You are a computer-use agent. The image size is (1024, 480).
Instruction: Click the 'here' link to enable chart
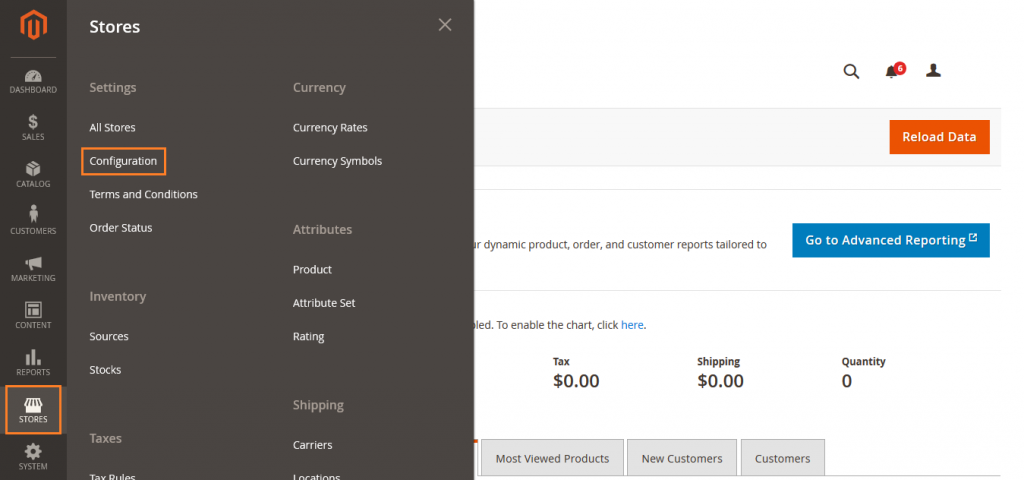click(632, 325)
